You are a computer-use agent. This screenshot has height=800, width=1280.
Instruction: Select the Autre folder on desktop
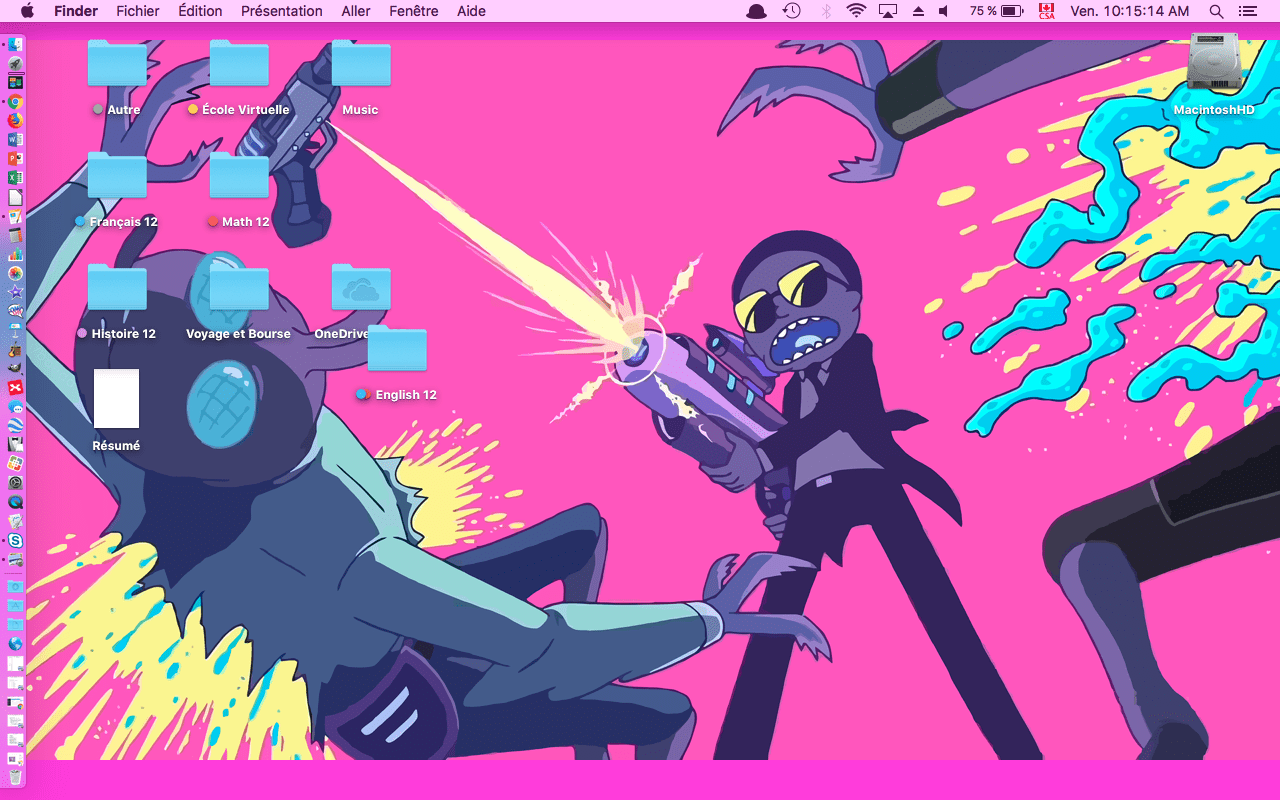(x=117, y=78)
